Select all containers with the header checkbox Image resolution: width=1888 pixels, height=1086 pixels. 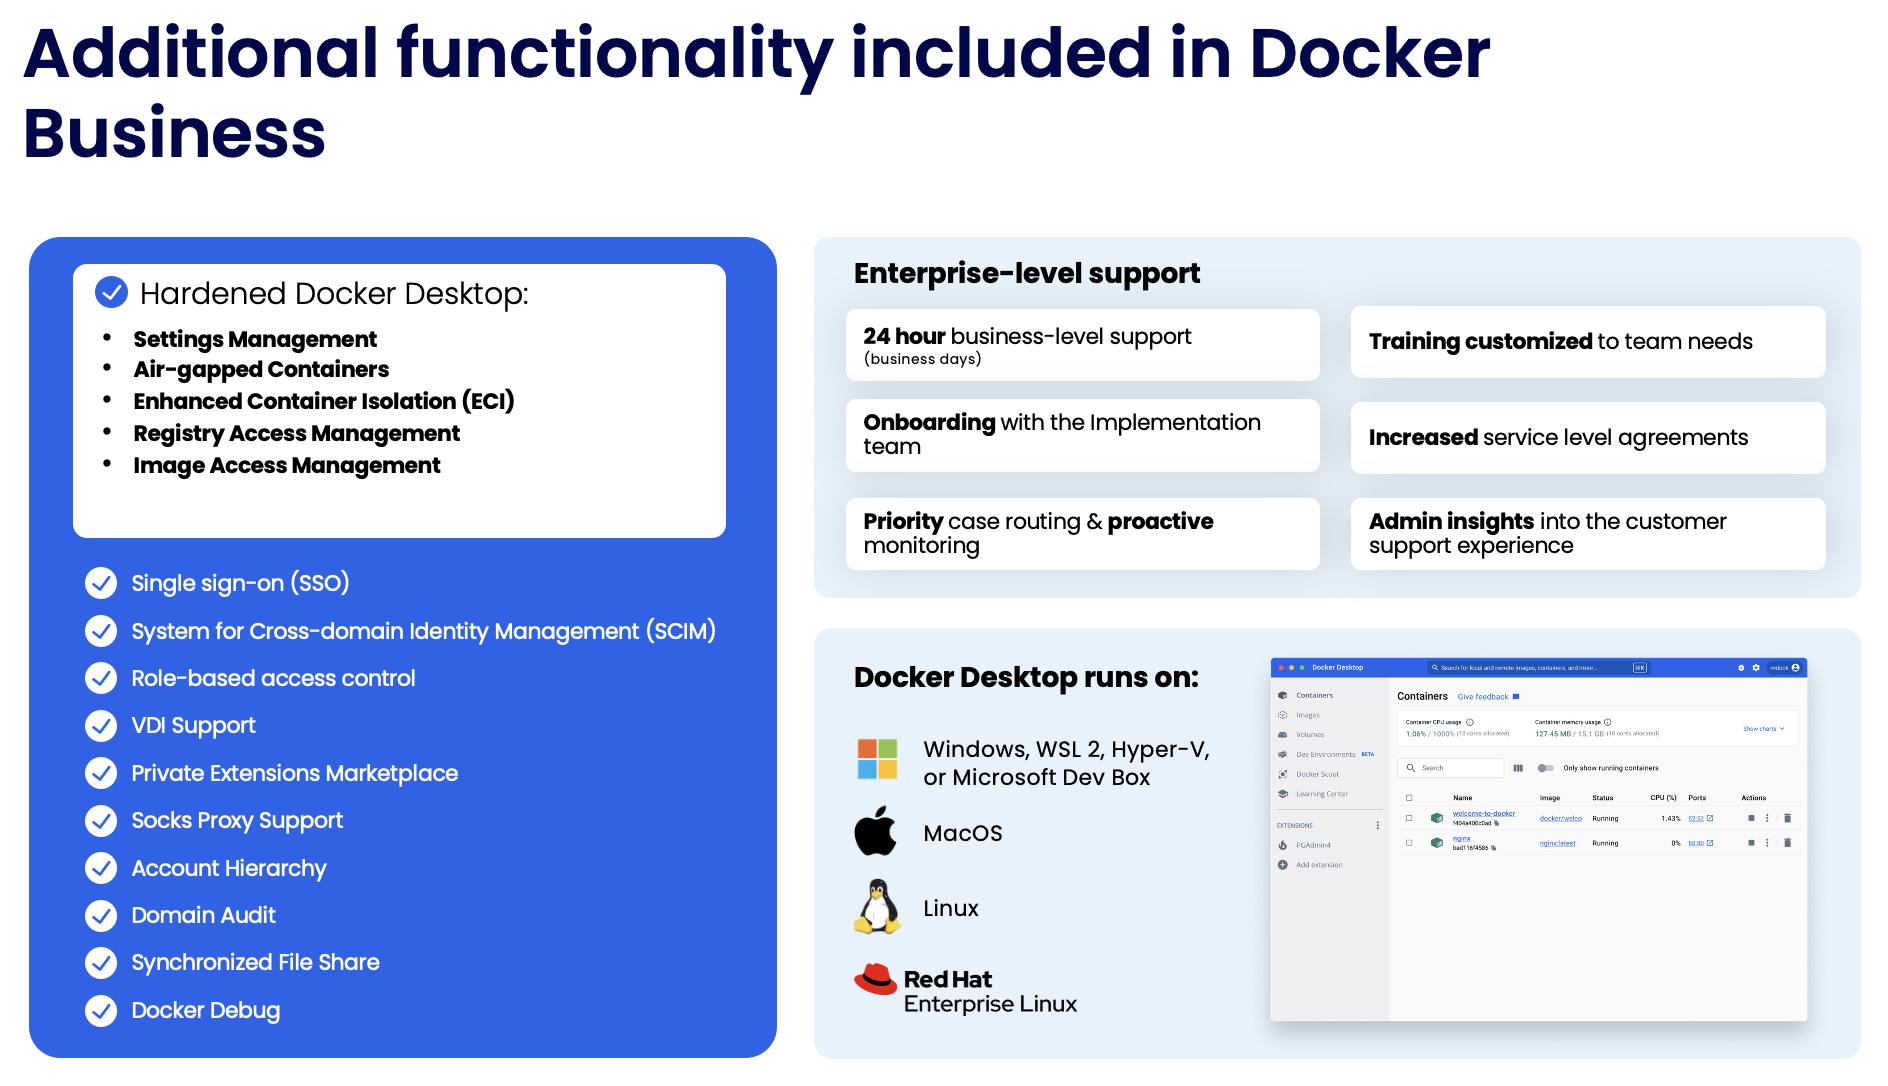coord(1409,798)
